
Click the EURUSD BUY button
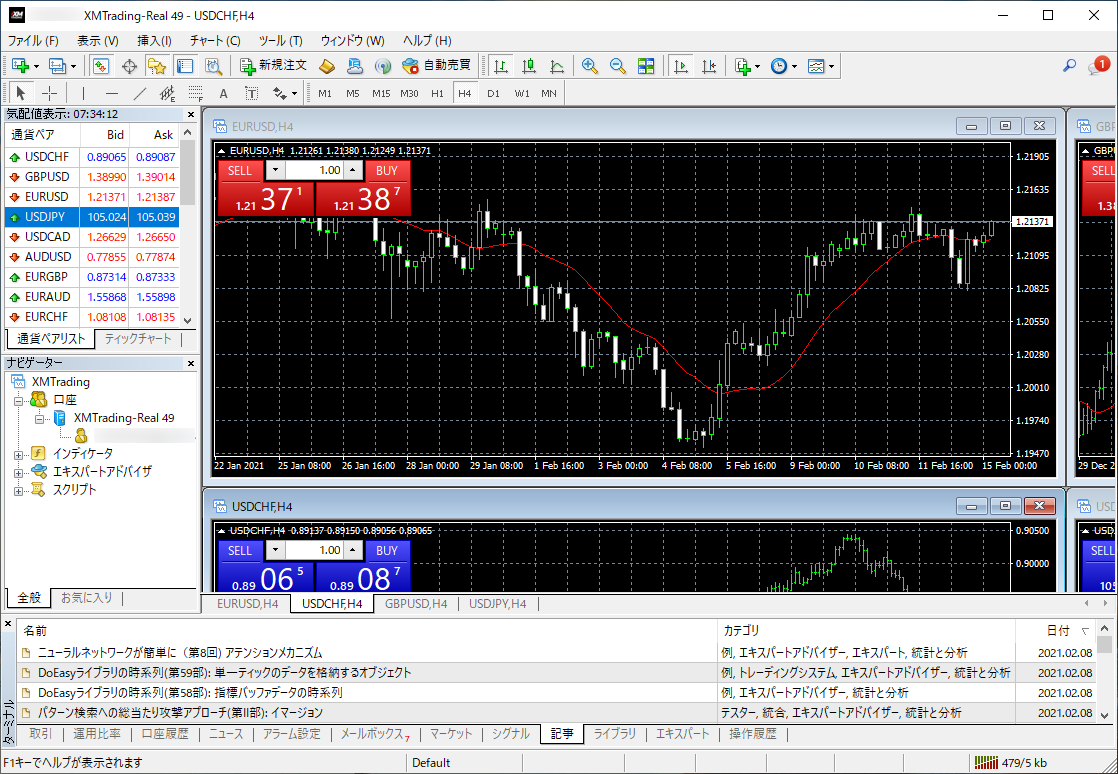point(386,171)
